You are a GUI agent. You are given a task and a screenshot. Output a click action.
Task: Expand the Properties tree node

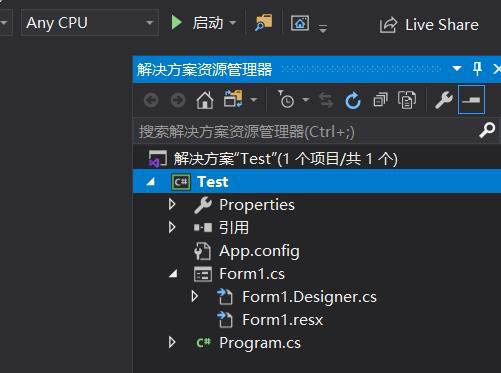(172, 204)
